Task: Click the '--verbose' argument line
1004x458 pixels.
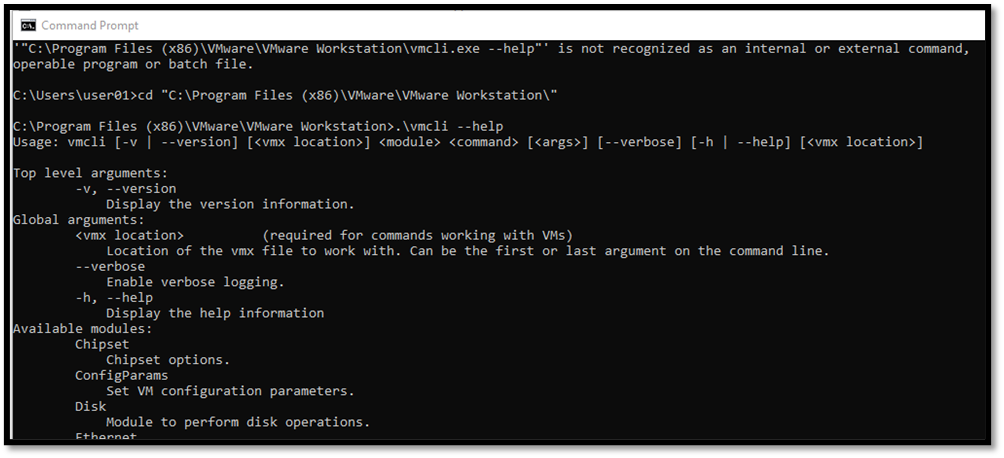Action: [x=110, y=266]
